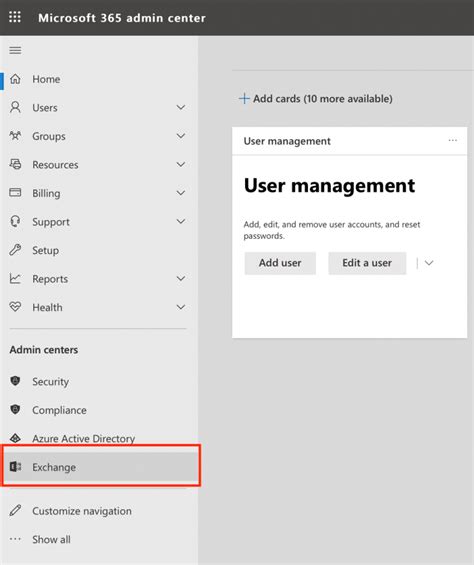Click the Security shield icon
Viewport: 474px width, 565px height.
15,381
